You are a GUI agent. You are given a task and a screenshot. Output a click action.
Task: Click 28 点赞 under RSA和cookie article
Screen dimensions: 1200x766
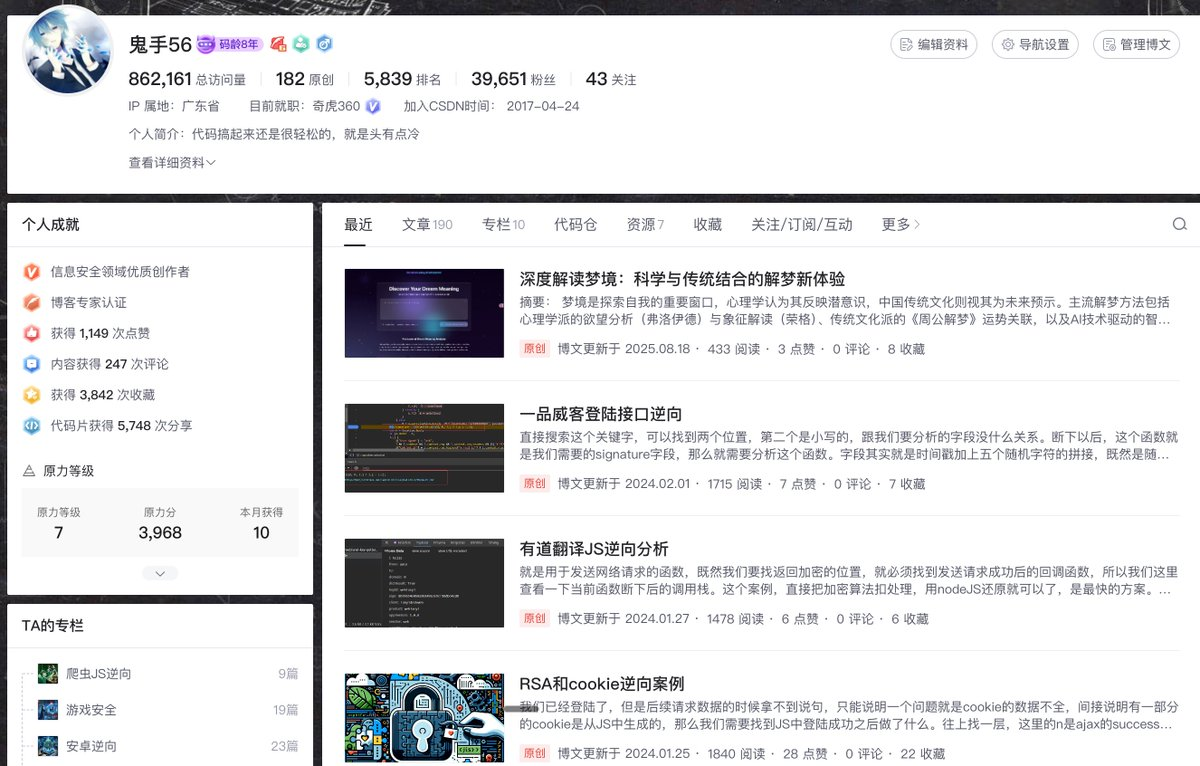[x=804, y=753]
